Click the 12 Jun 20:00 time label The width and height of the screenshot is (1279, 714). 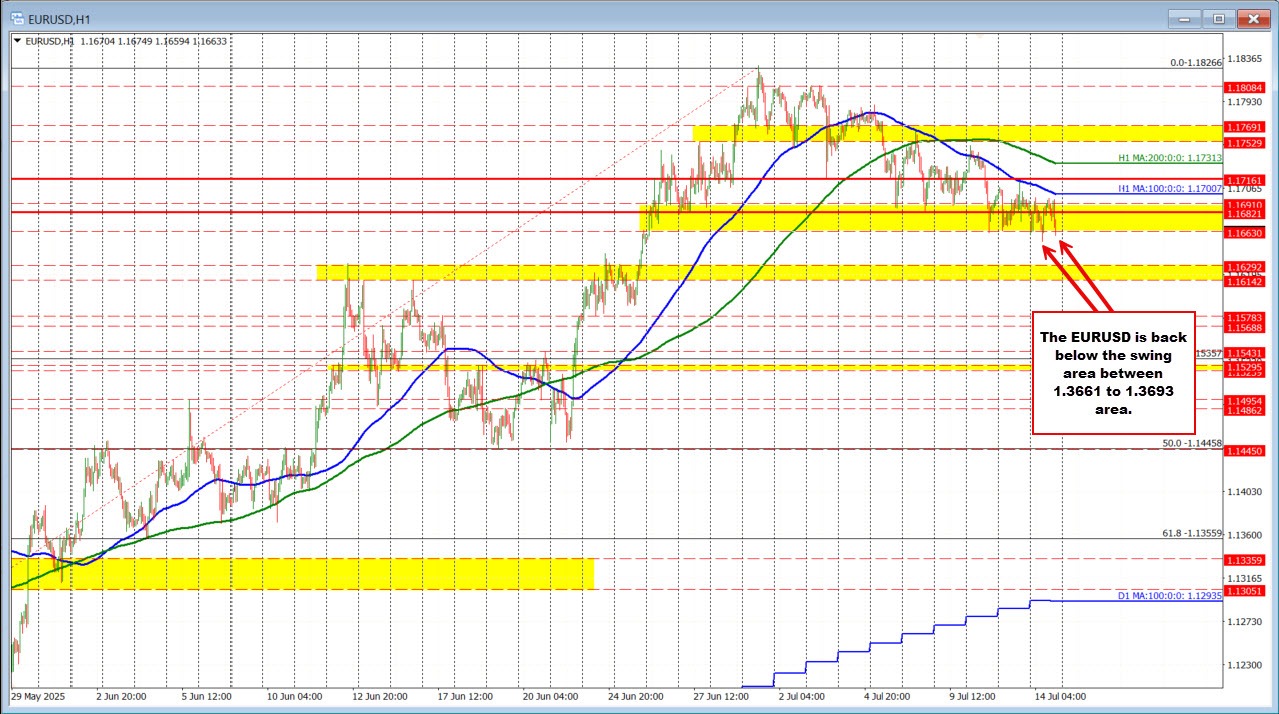(381, 696)
